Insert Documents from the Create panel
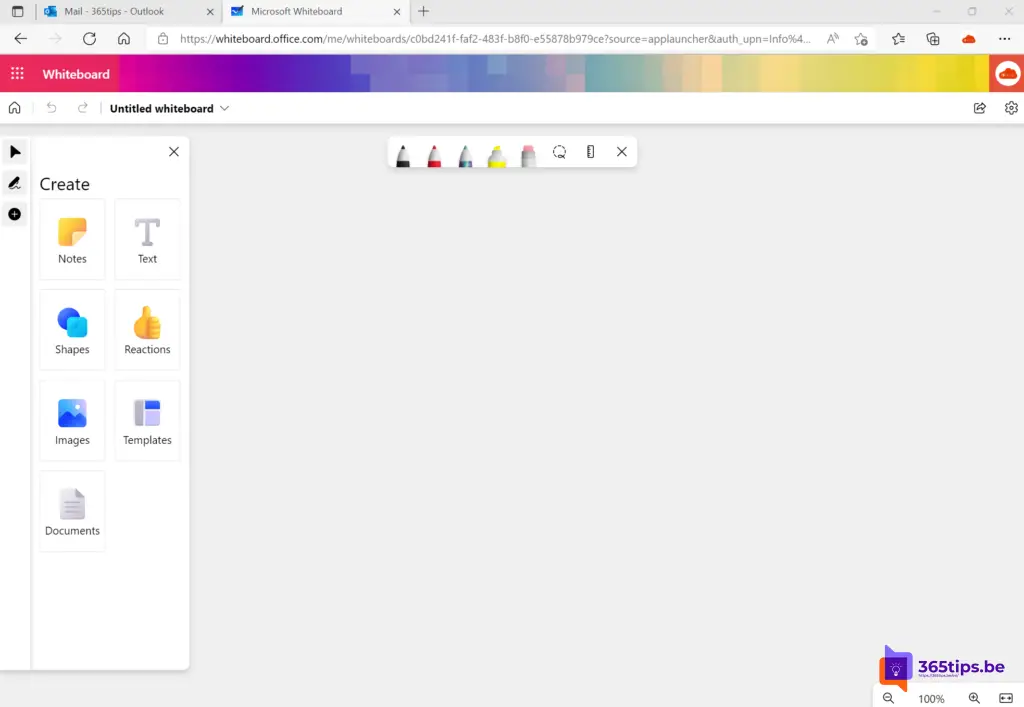The width and height of the screenshot is (1024, 707). point(72,511)
